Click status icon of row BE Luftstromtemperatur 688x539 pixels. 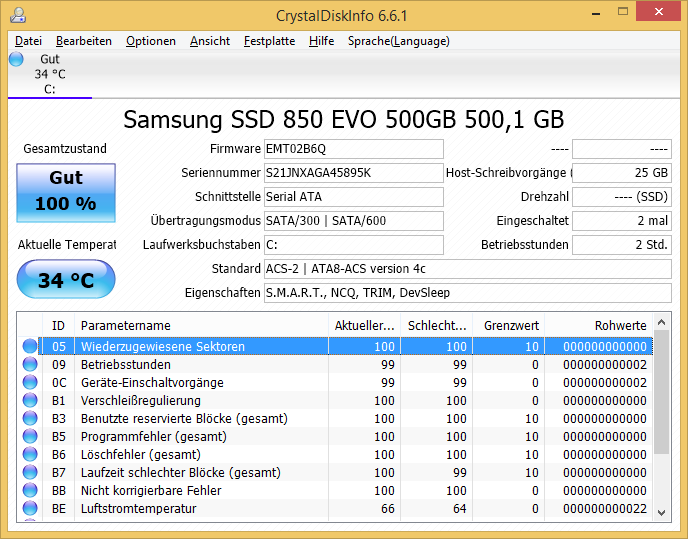click(30, 508)
